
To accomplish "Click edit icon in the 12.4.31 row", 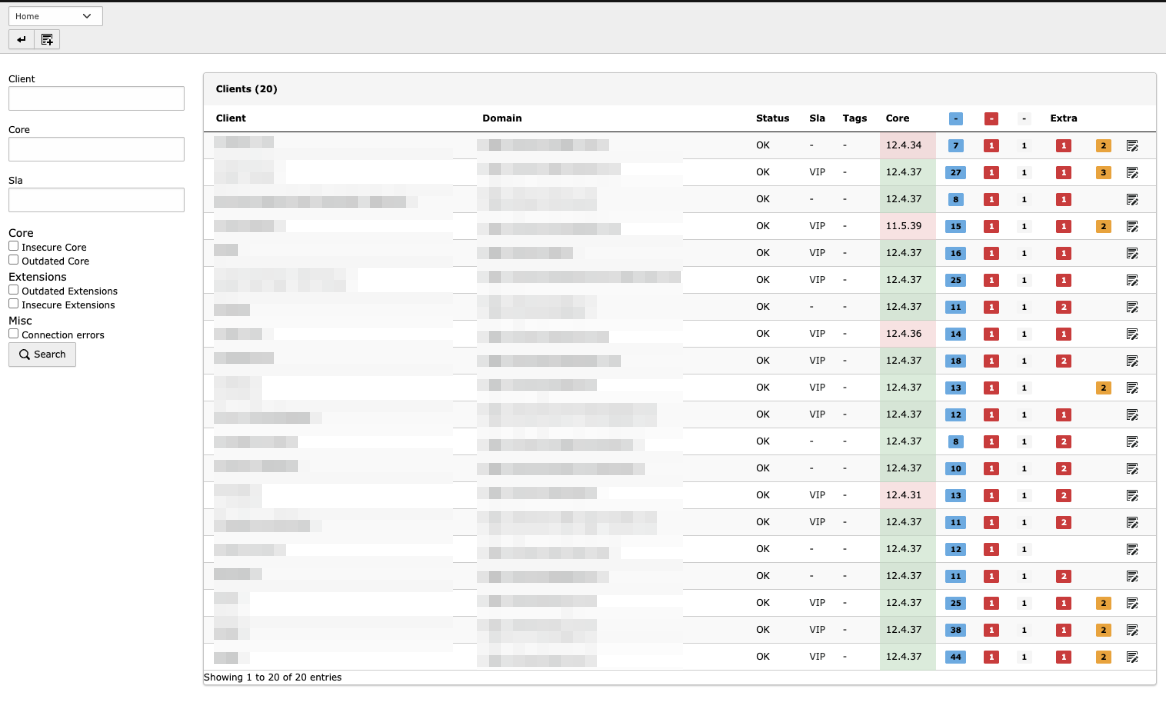I will click(x=1132, y=495).
